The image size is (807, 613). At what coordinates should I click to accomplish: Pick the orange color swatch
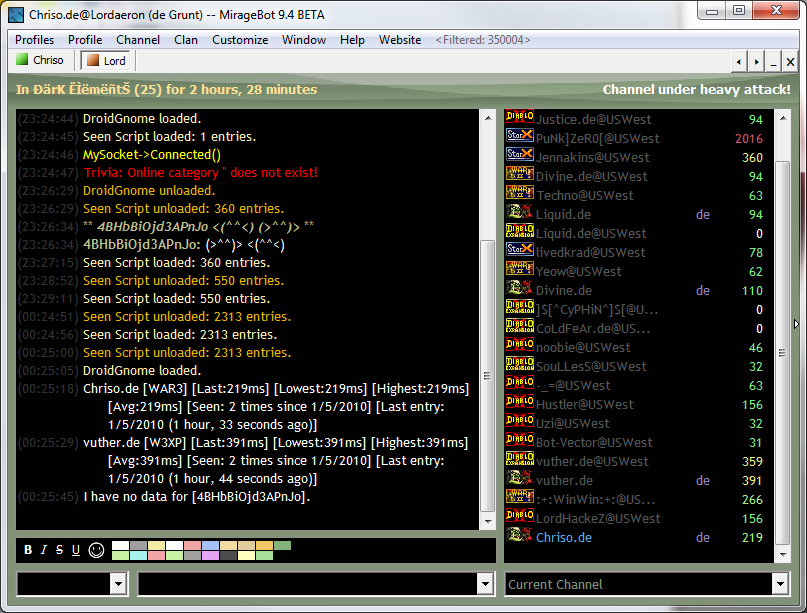coord(265,546)
